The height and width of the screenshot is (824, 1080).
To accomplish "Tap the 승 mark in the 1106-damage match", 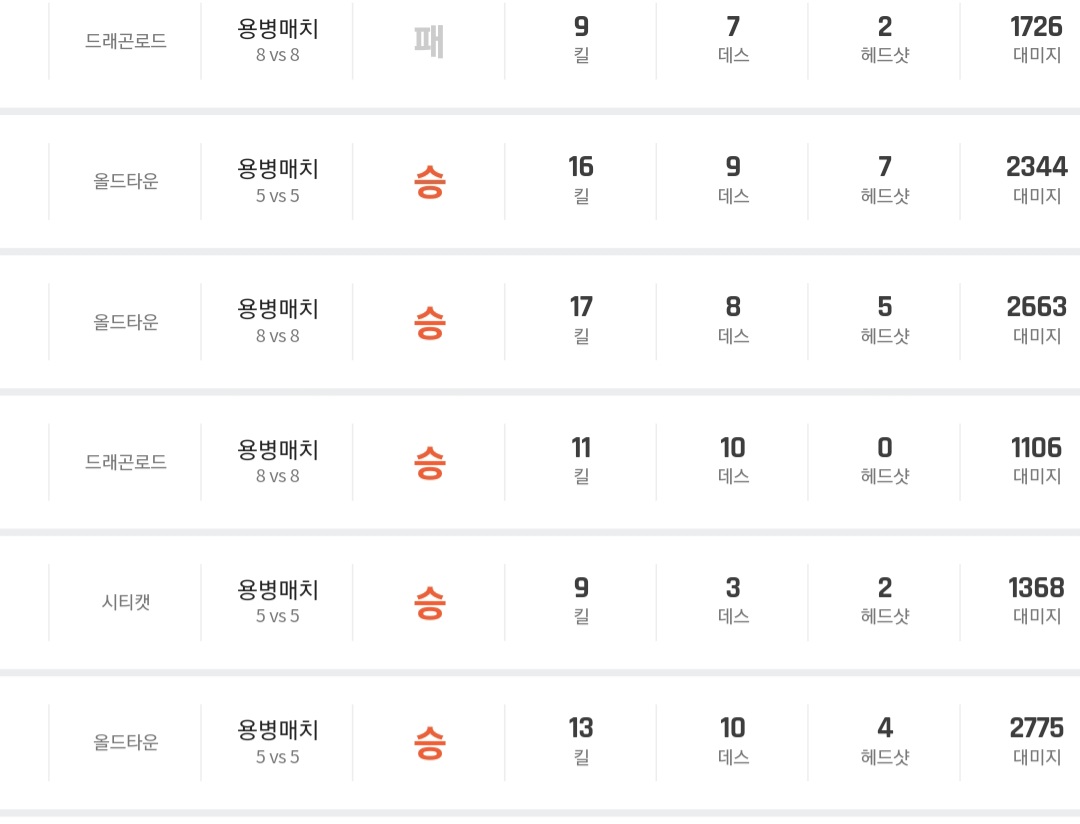I will [429, 462].
